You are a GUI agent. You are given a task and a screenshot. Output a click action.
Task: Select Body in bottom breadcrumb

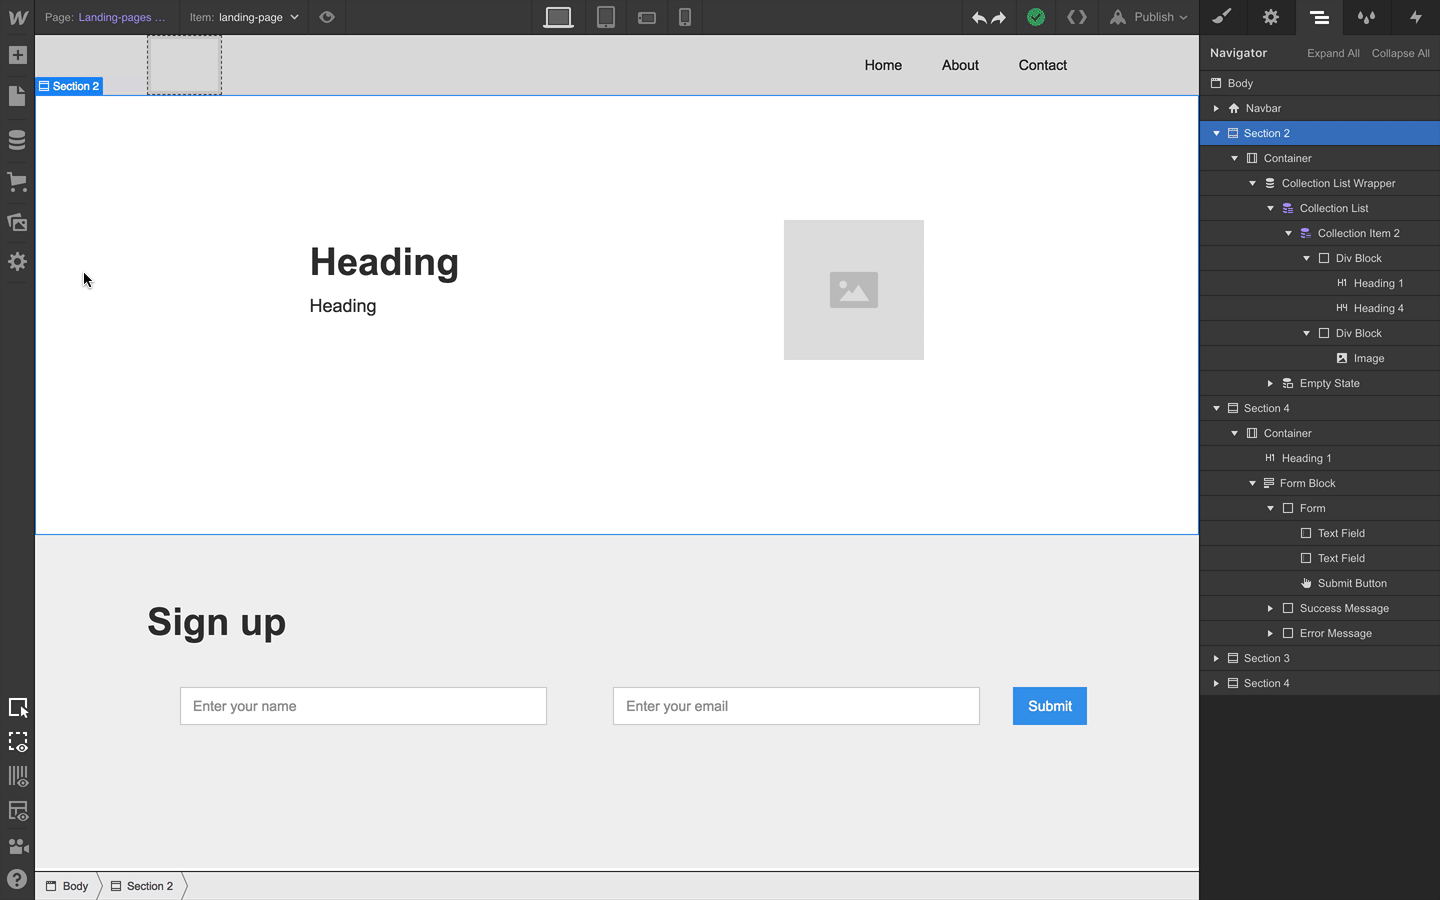[x=67, y=886]
